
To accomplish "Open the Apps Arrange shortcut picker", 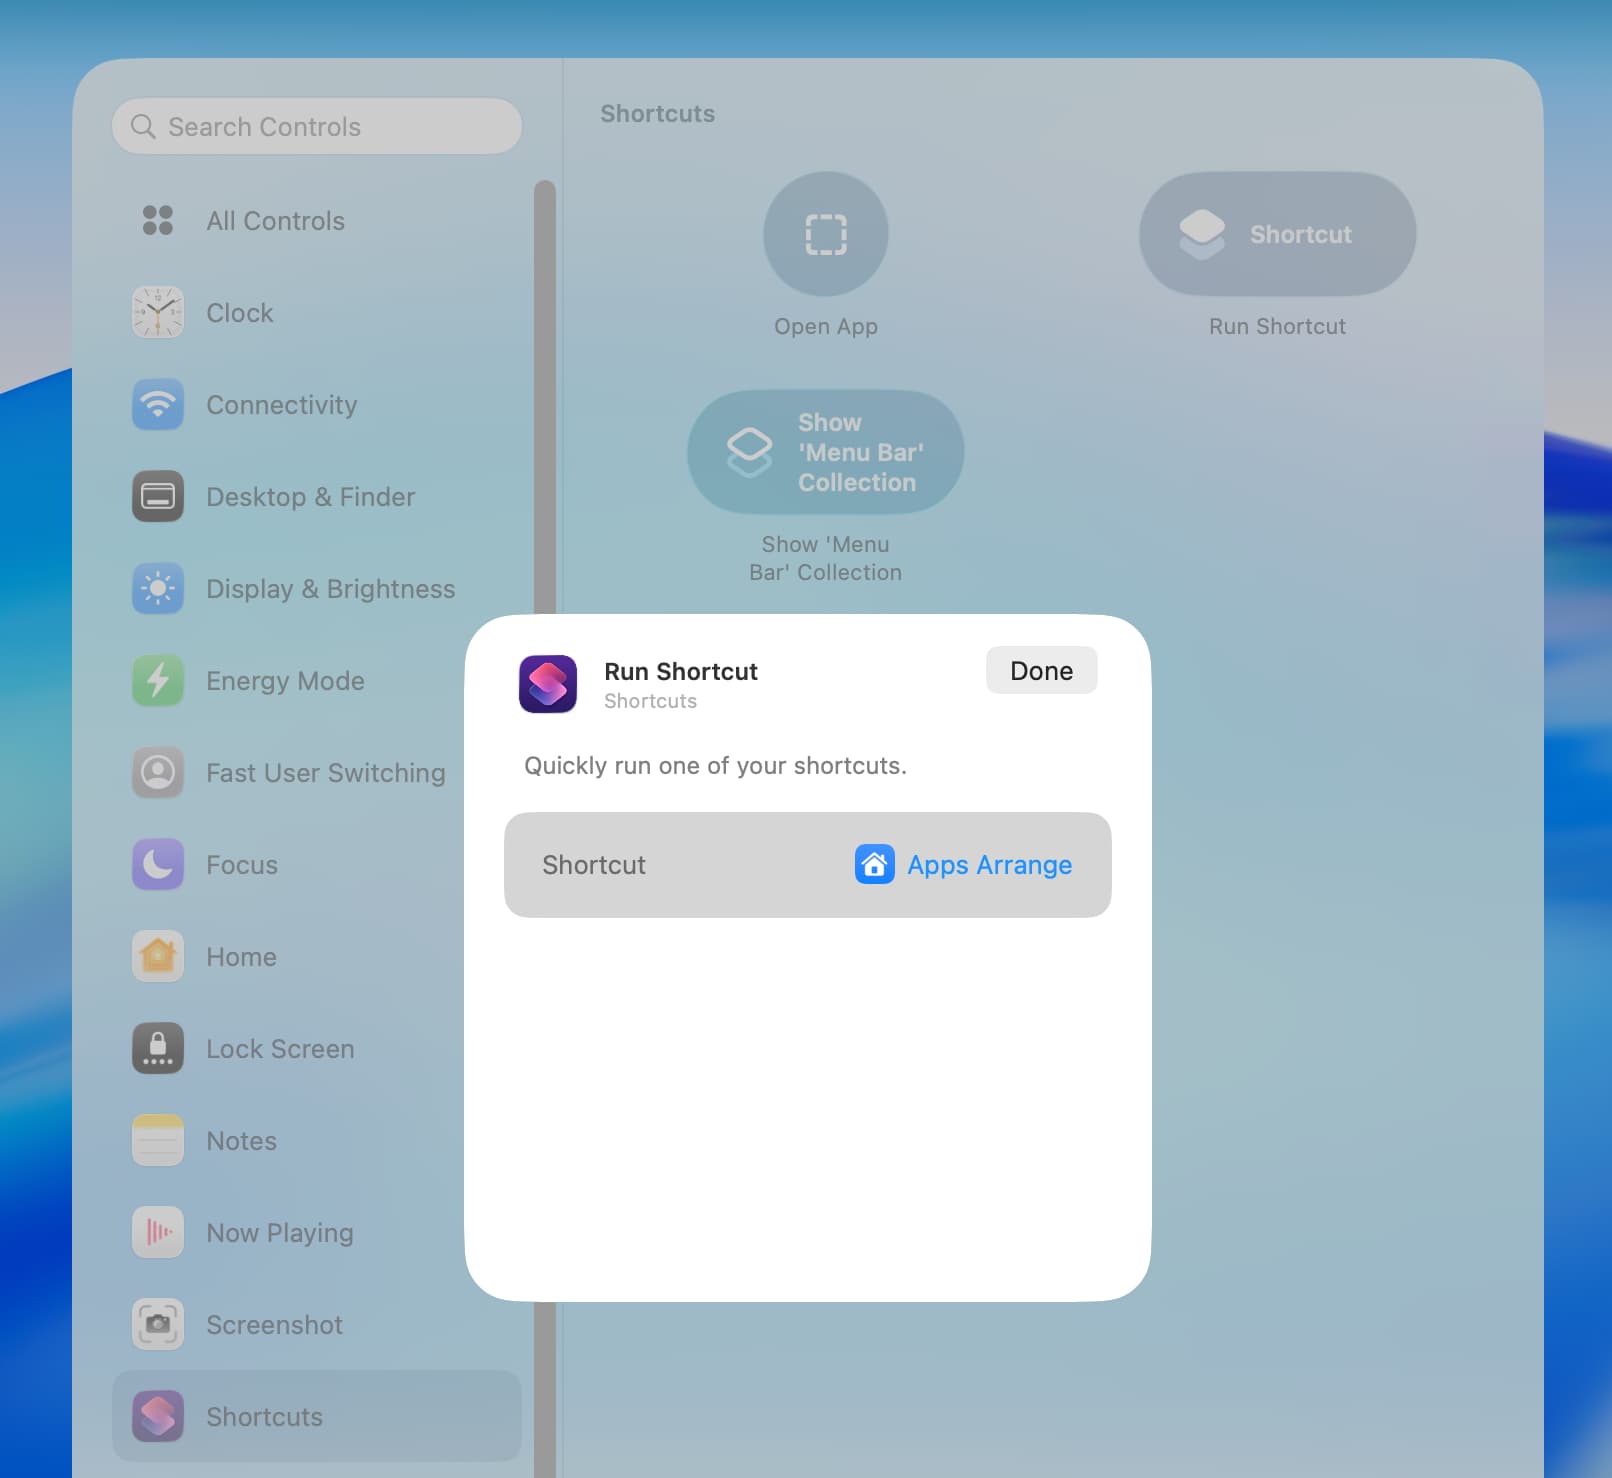I will (x=964, y=865).
